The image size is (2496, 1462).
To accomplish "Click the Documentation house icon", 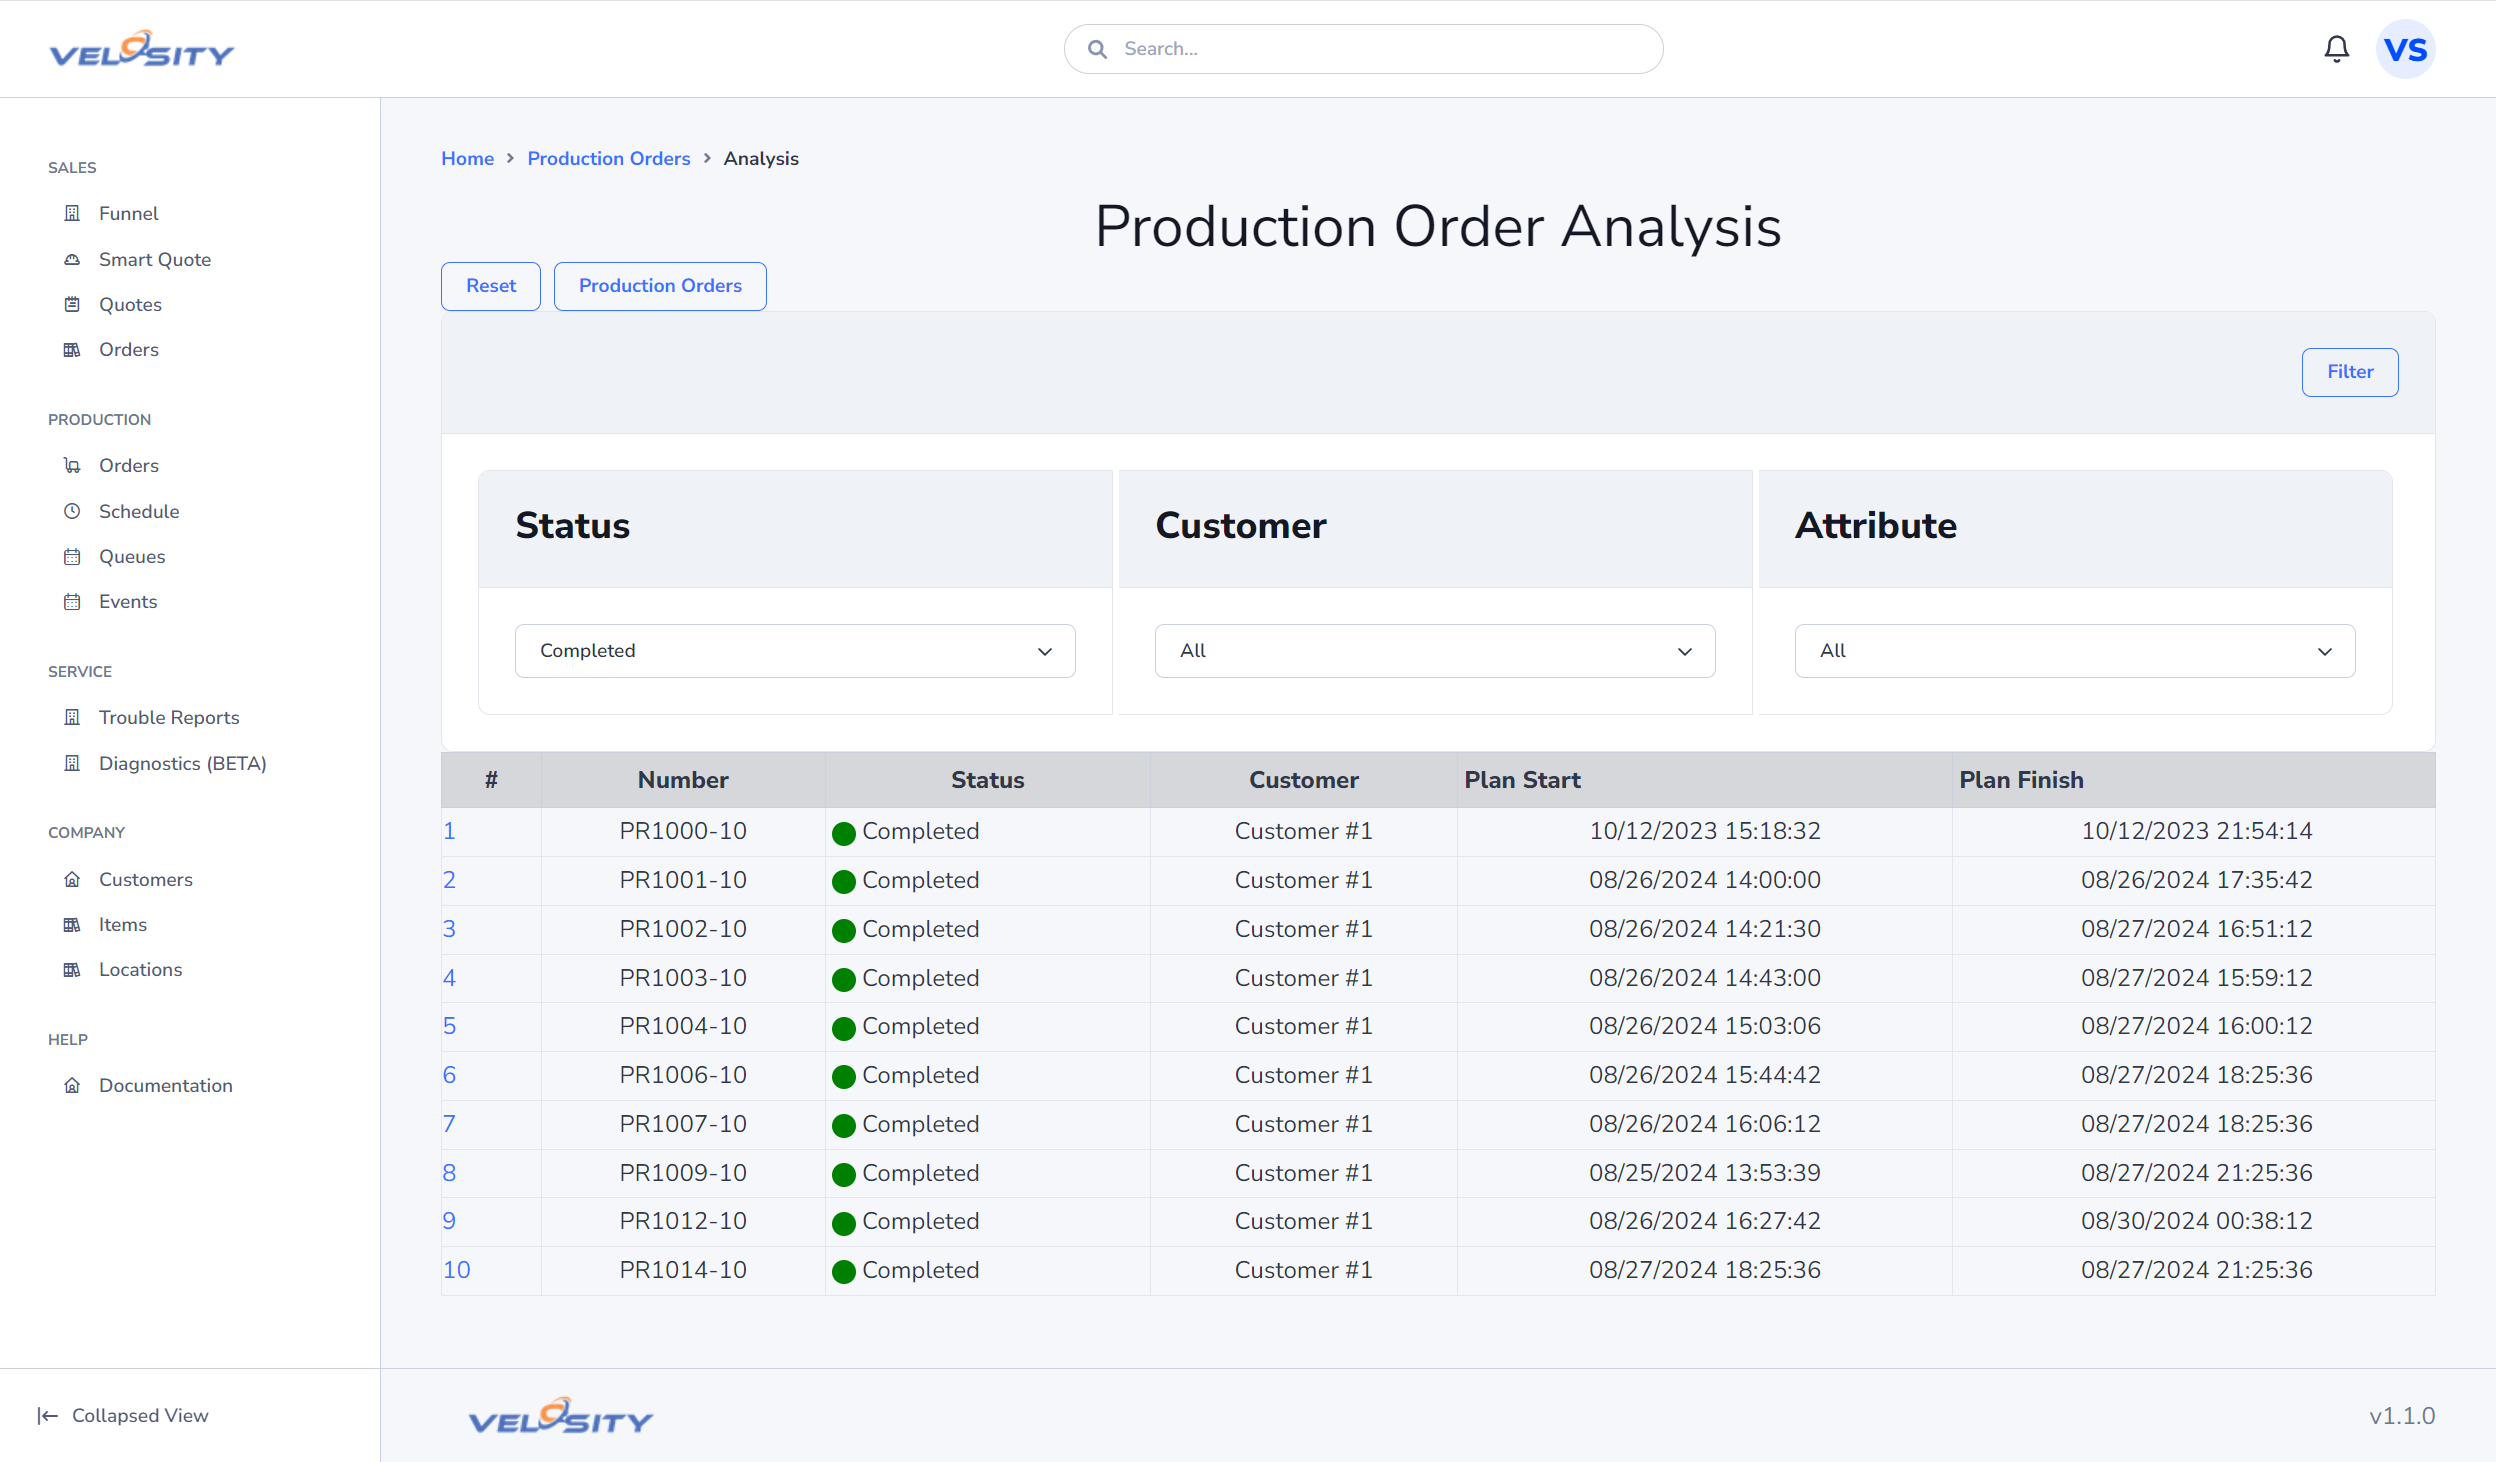I will click(72, 1085).
